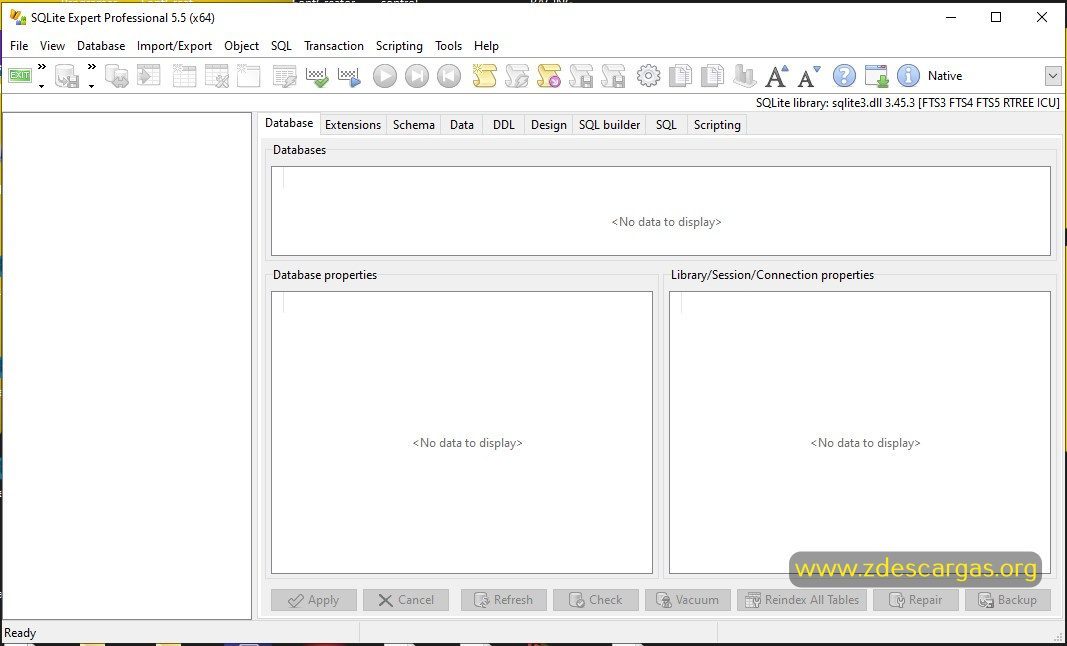Click the Ready status bar text
The image size is (1067, 646).
pyautogui.click(x=20, y=633)
